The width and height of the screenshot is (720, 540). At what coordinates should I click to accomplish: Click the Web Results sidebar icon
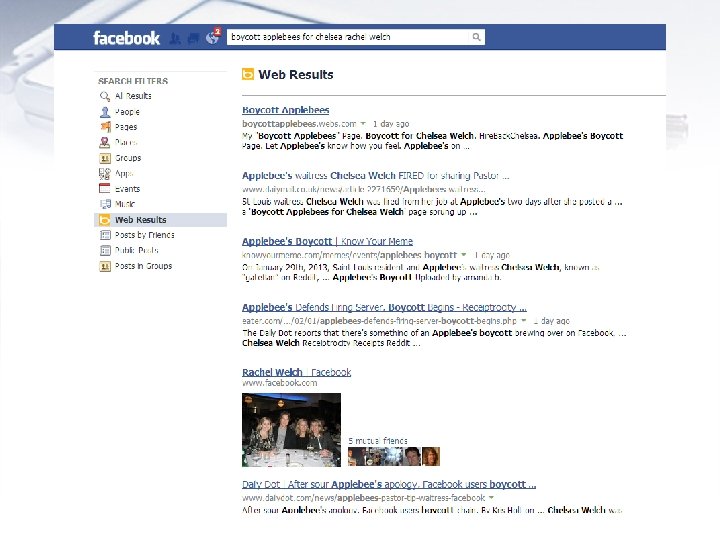click(x=105, y=220)
